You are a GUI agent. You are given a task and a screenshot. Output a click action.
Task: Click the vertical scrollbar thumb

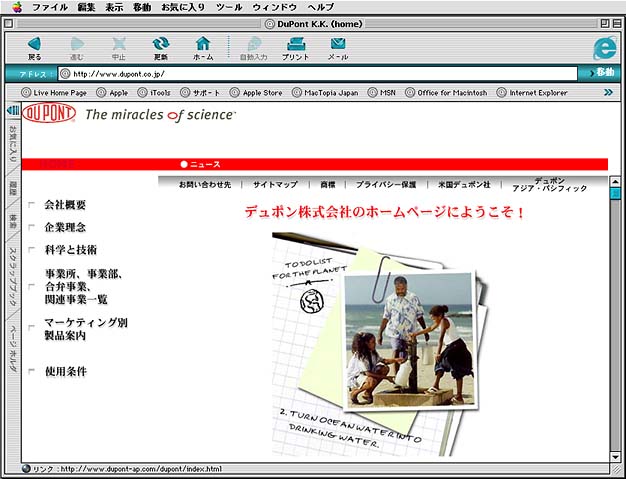615,192
